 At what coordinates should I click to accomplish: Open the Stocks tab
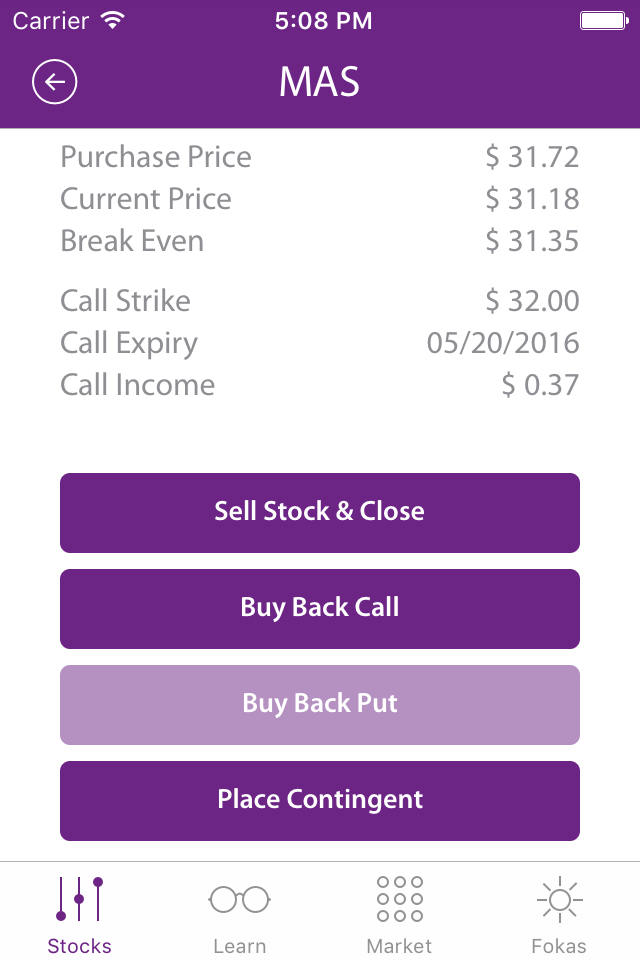(80, 914)
